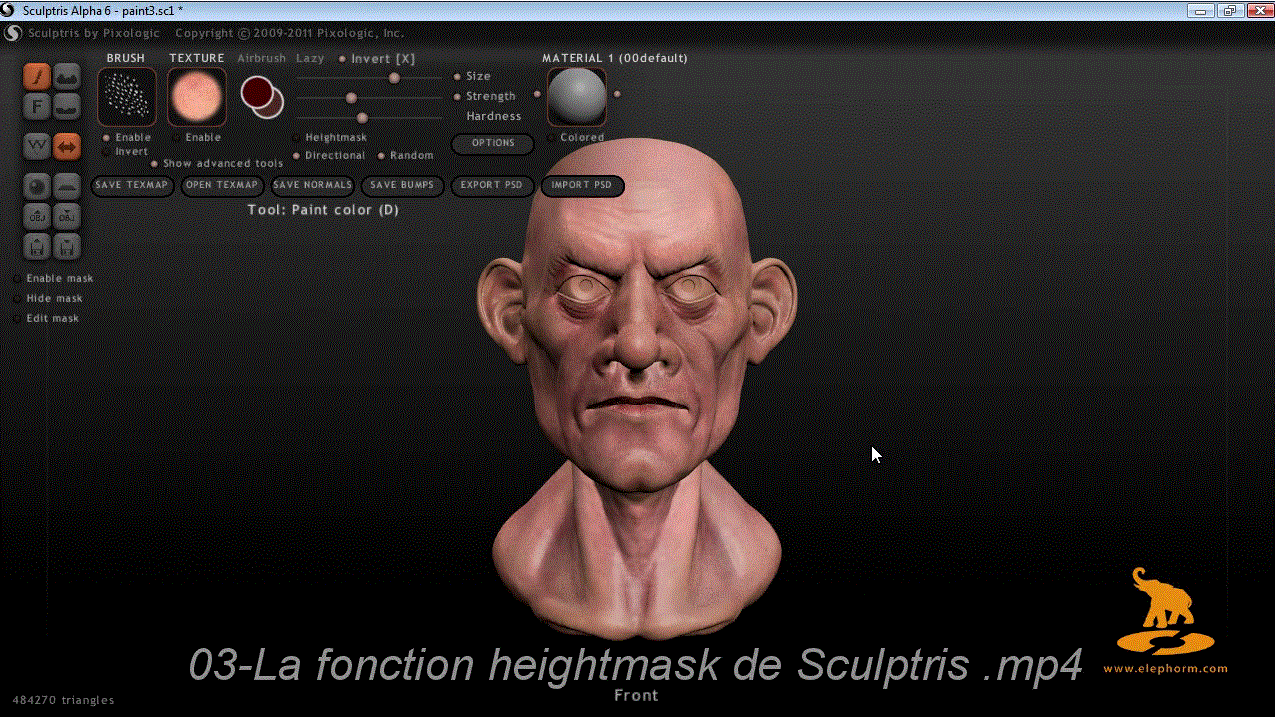The image size is (1275, 717).
Task: Click the new plane icon
Action: click(x=67, y=186)
